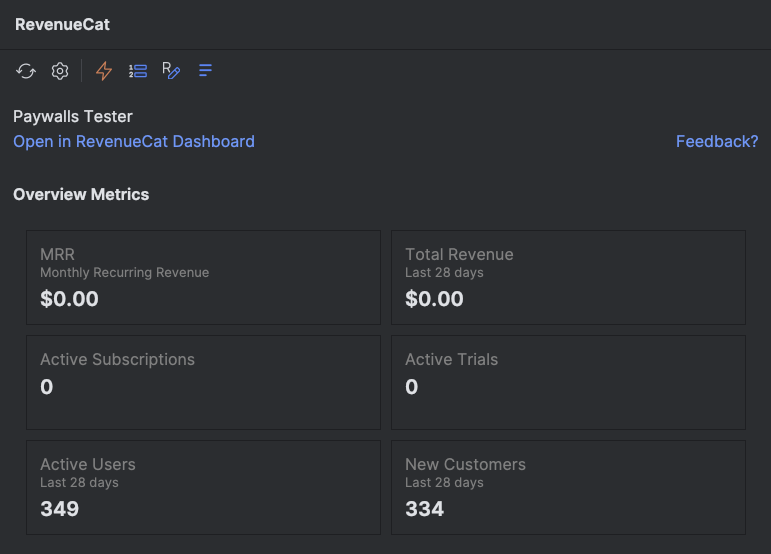Image resolution: width=771 pixels, height=554 pixels.
Task: Open the numbered list icon
Action: click(138, 71)
